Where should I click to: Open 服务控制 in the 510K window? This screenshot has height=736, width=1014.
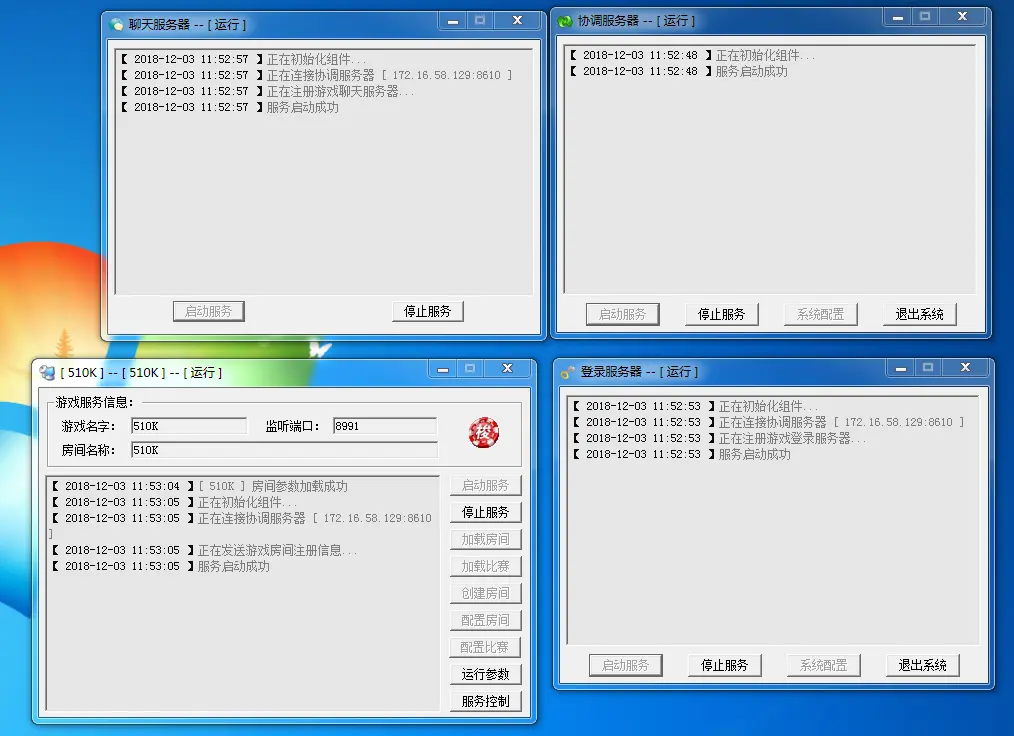486,701
